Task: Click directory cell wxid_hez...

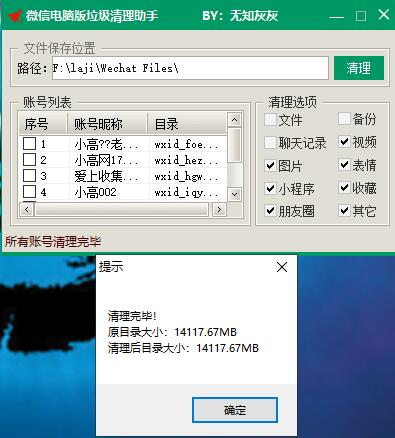Action: click(186, 160)
